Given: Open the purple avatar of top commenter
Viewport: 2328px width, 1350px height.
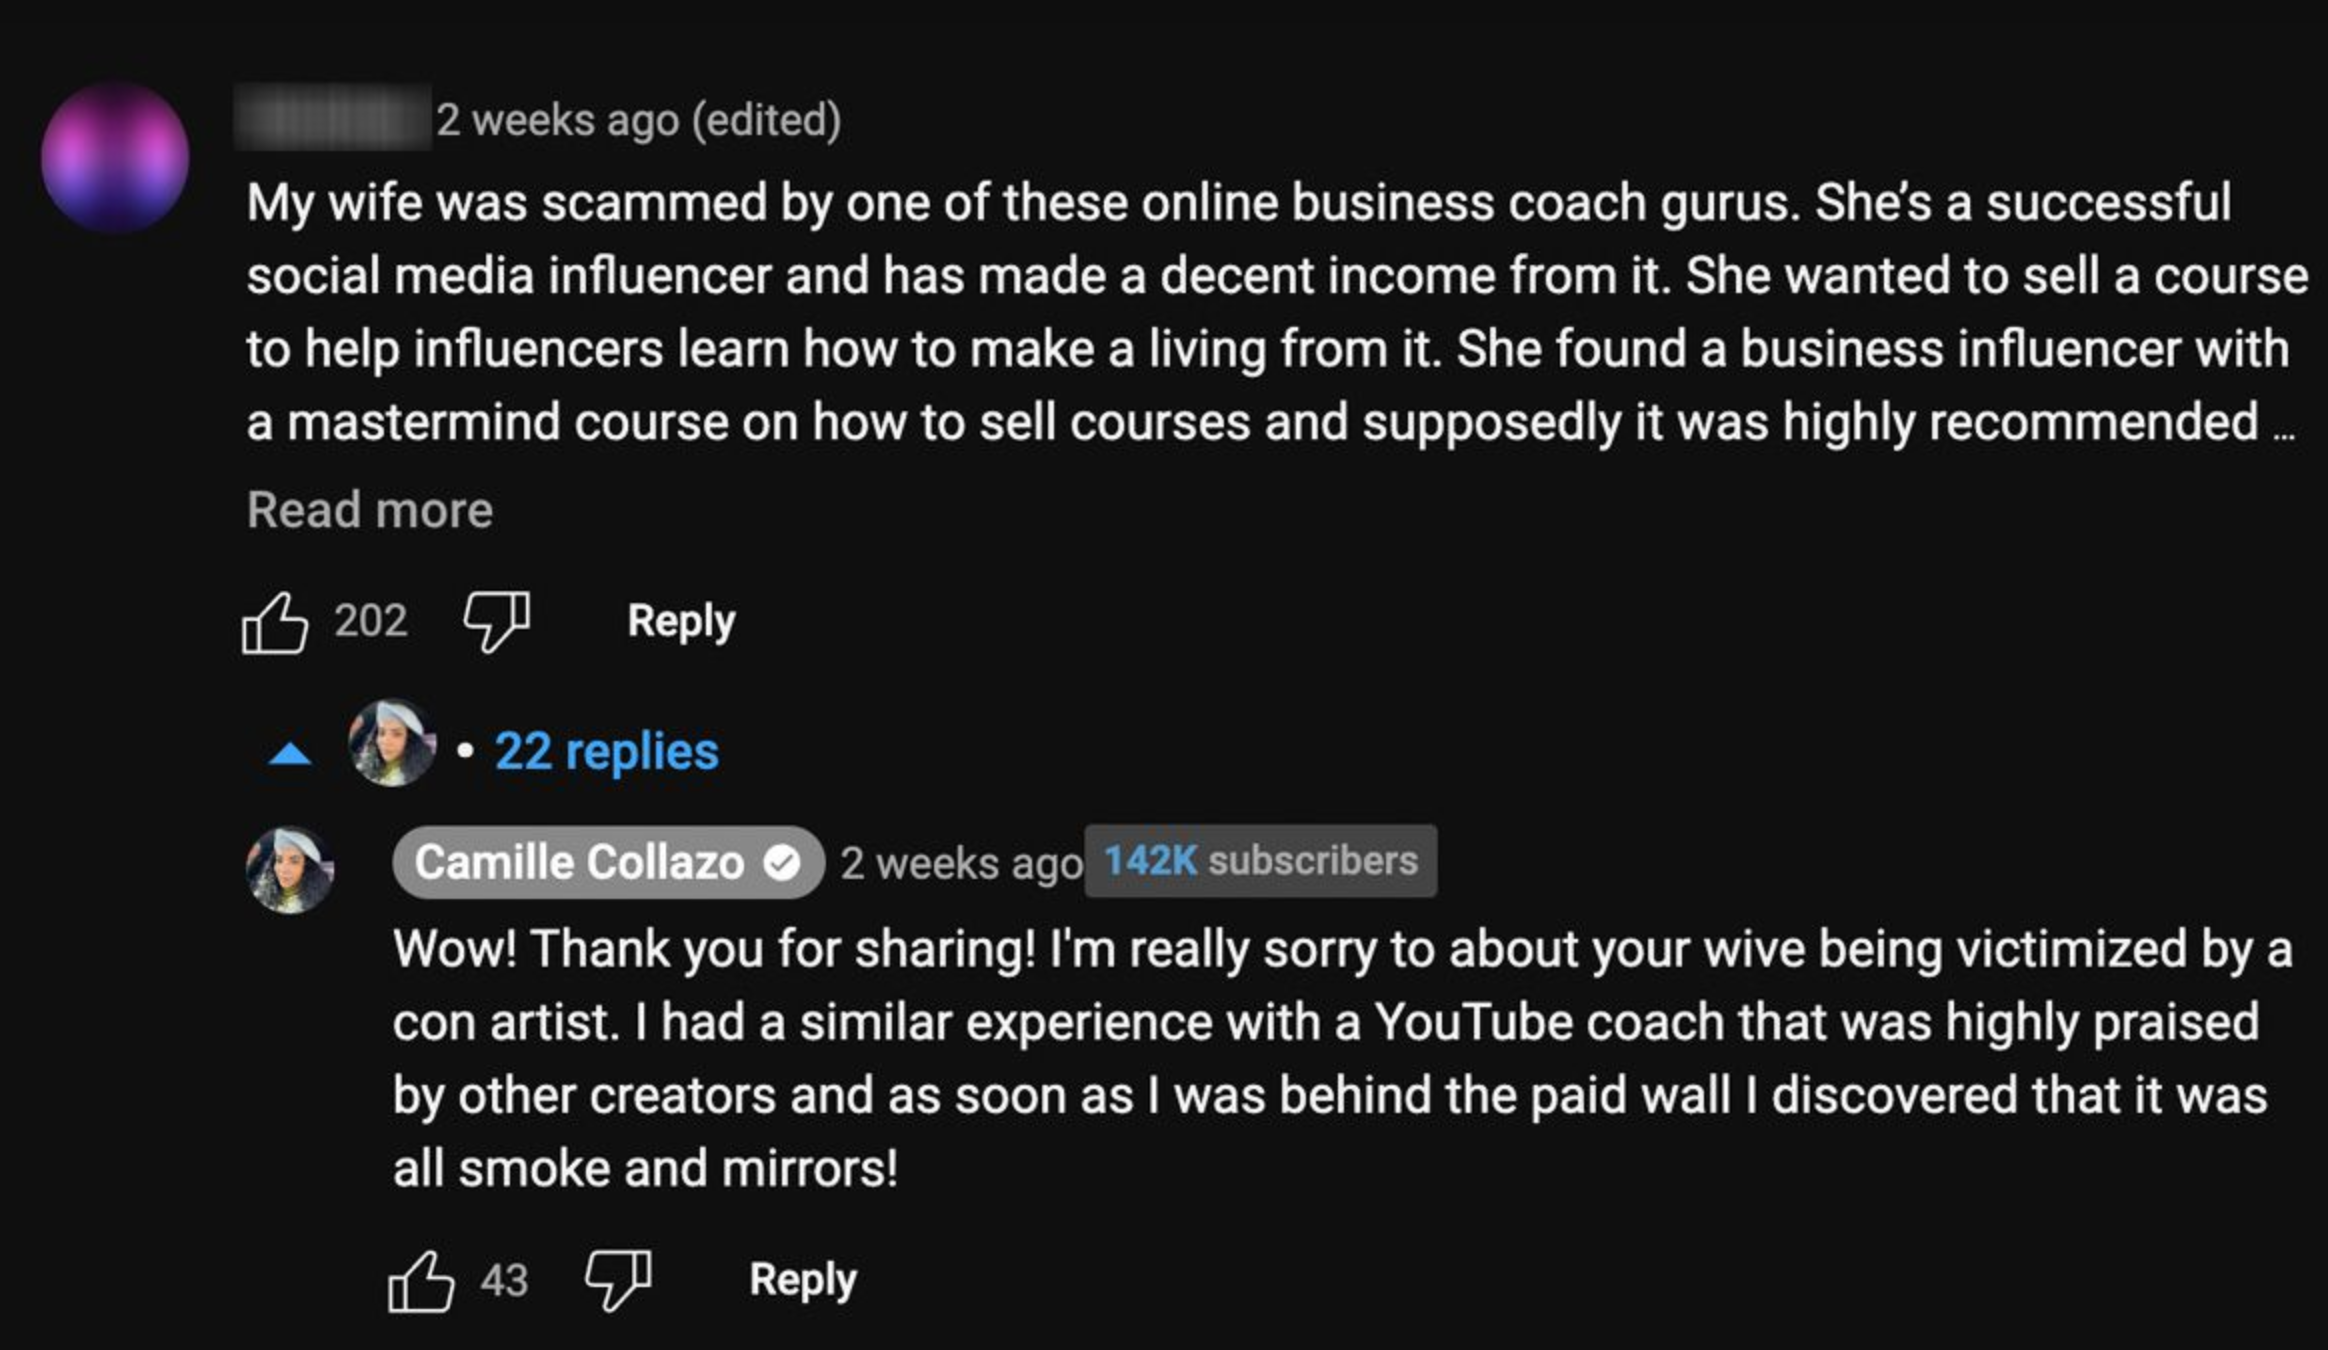Looking at the screenshot, I should pyautogui.click(x=115, y=157).
